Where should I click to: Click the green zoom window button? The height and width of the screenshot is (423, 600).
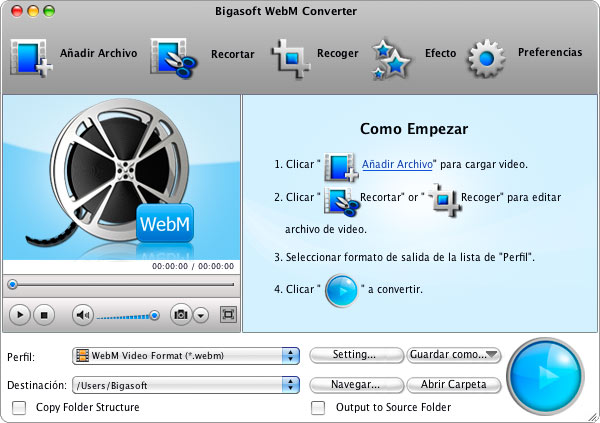coord(49,11)
